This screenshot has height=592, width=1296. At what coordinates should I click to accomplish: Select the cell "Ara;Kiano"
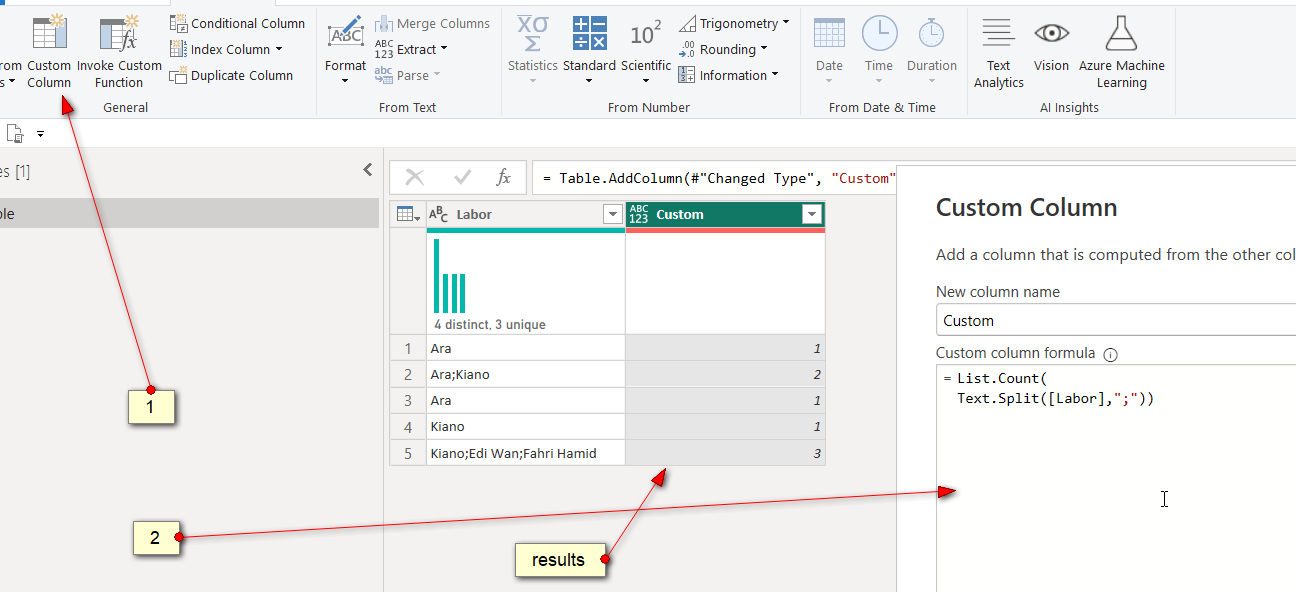tap(526, 374)
